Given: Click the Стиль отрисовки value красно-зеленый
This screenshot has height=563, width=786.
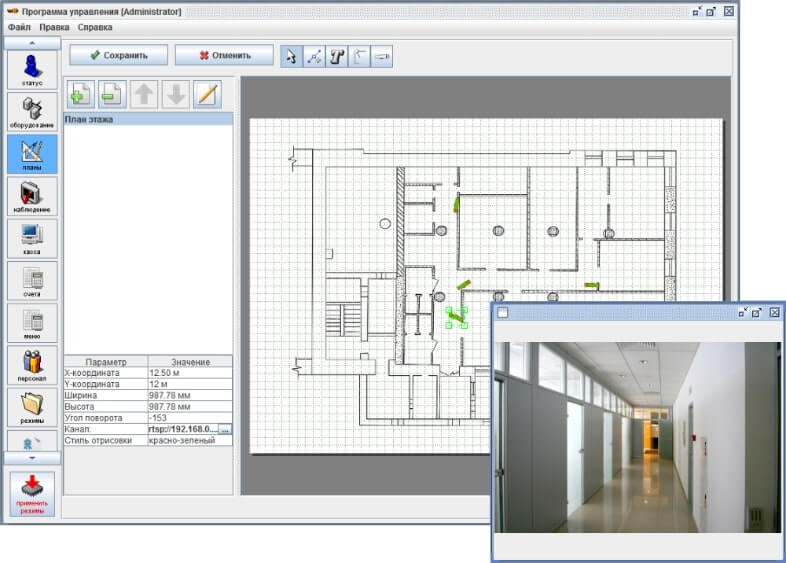Looking at the screenshot, I should click(x=189, y=440).
